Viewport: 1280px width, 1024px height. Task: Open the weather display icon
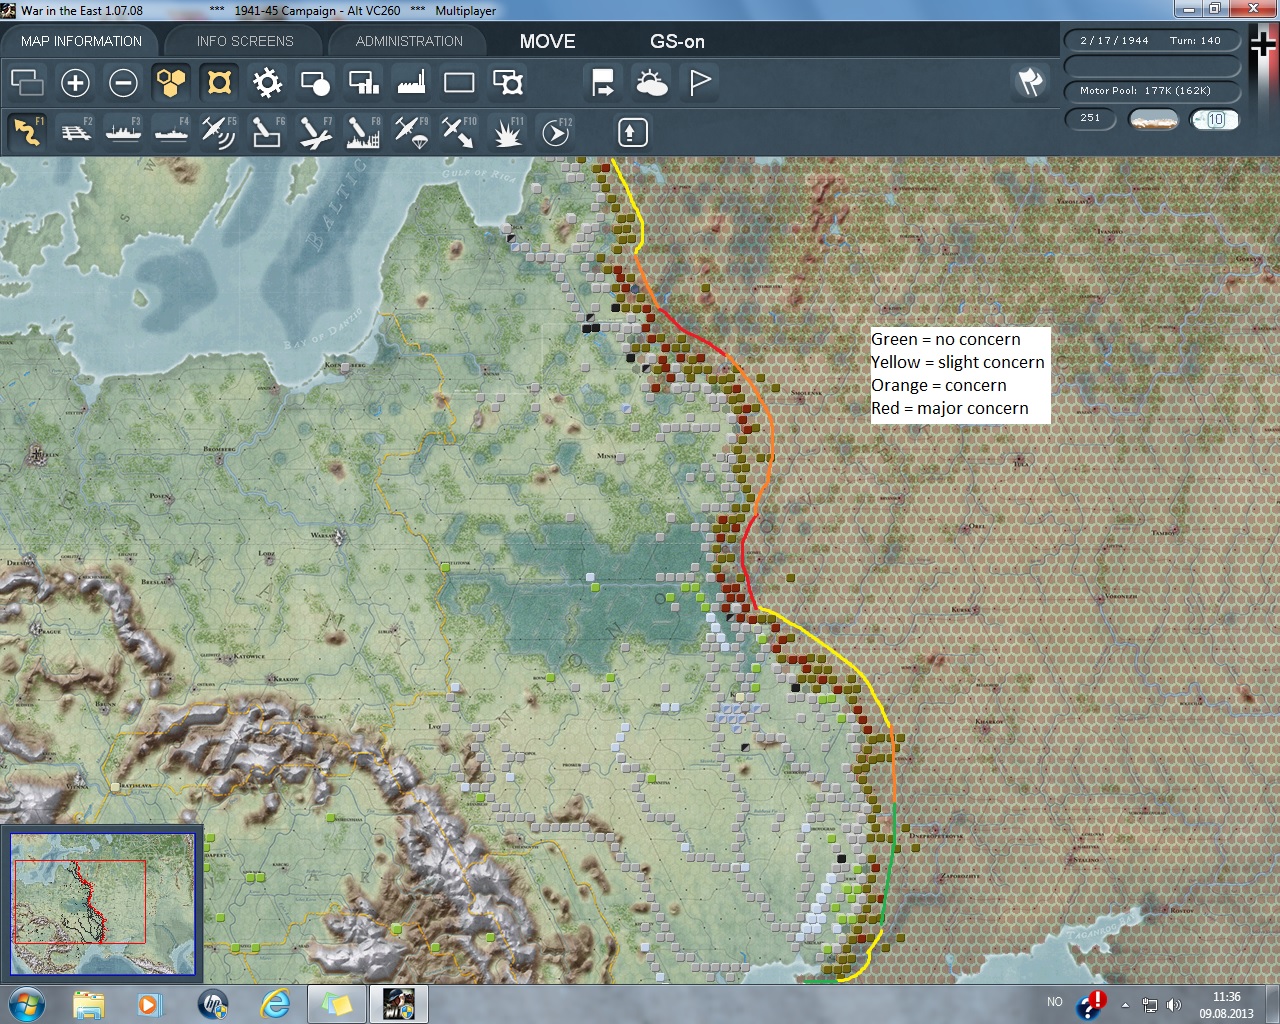coord(652,83)
